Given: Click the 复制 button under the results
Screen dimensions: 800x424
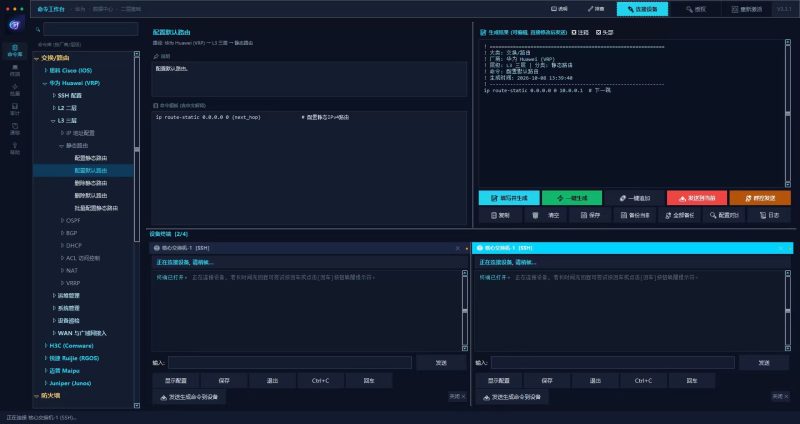Looking at the screenshot, I should [x=500, y=215].
